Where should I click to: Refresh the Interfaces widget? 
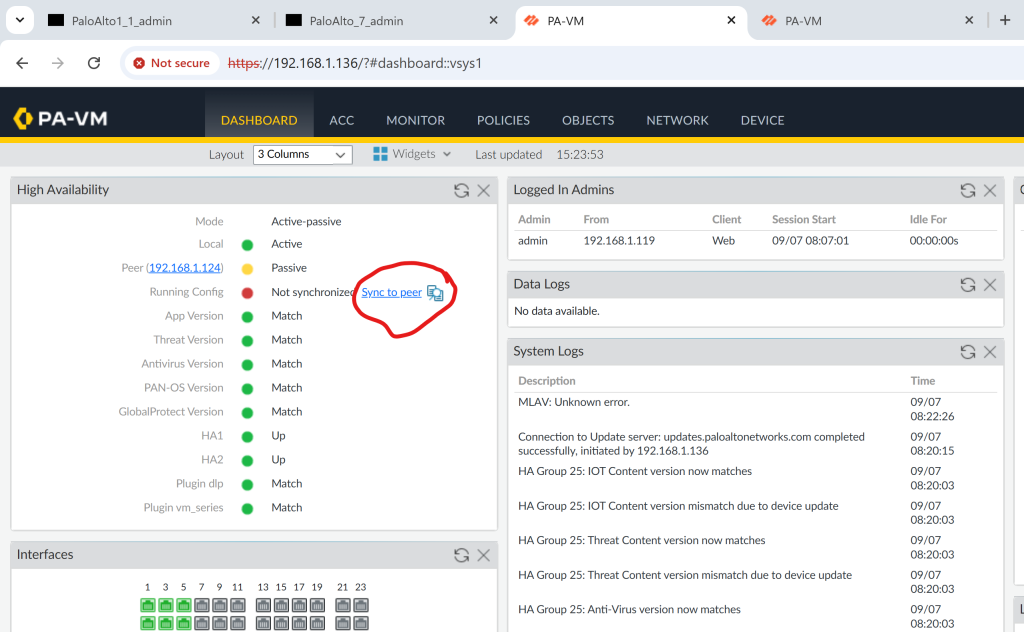tap(462, 555)
